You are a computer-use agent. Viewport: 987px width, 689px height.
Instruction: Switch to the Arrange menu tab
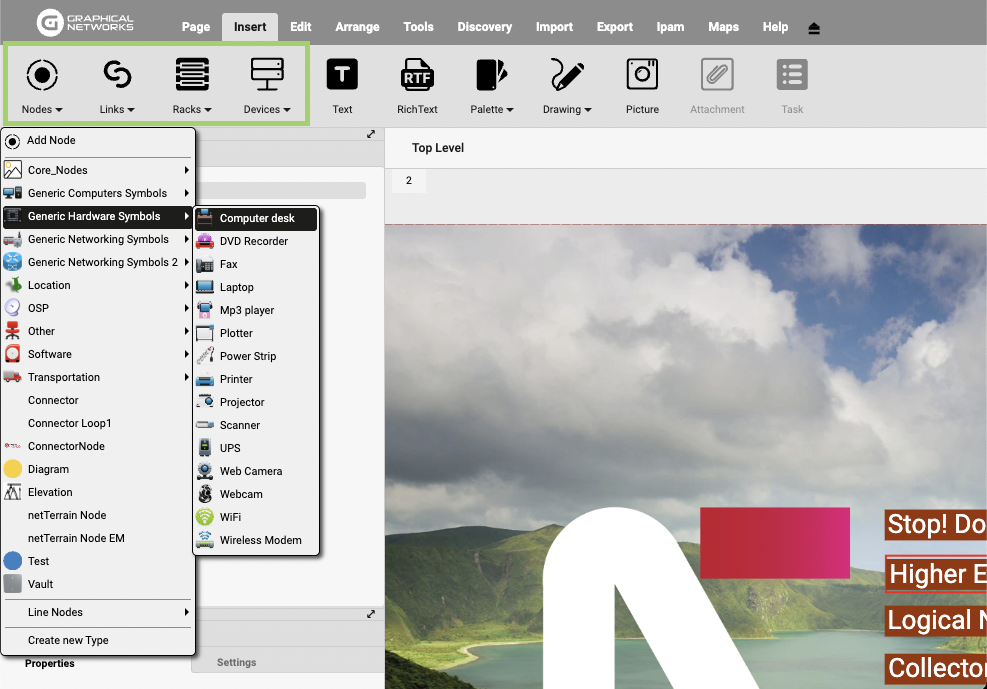coord(357,27)
